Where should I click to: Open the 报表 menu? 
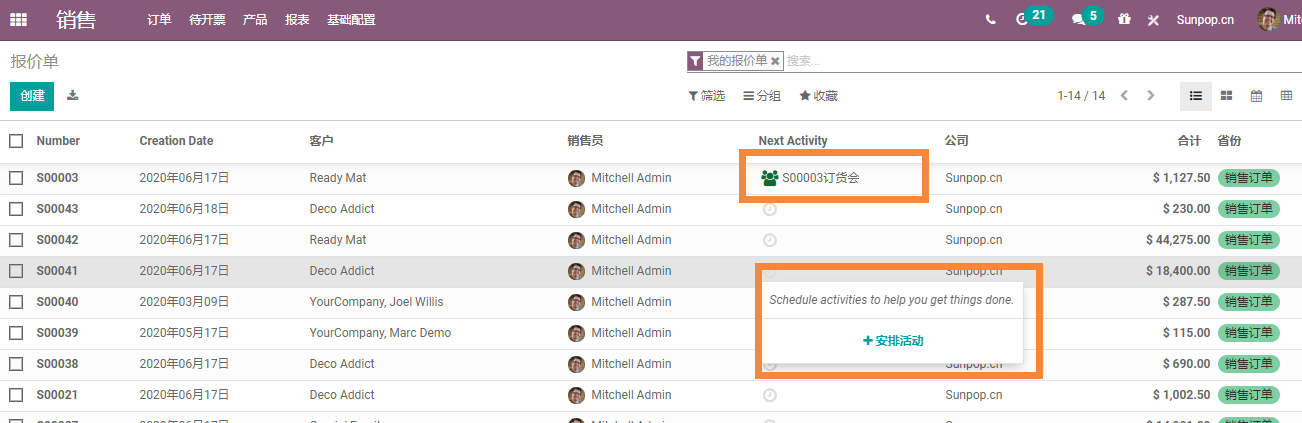click(297, 20)
